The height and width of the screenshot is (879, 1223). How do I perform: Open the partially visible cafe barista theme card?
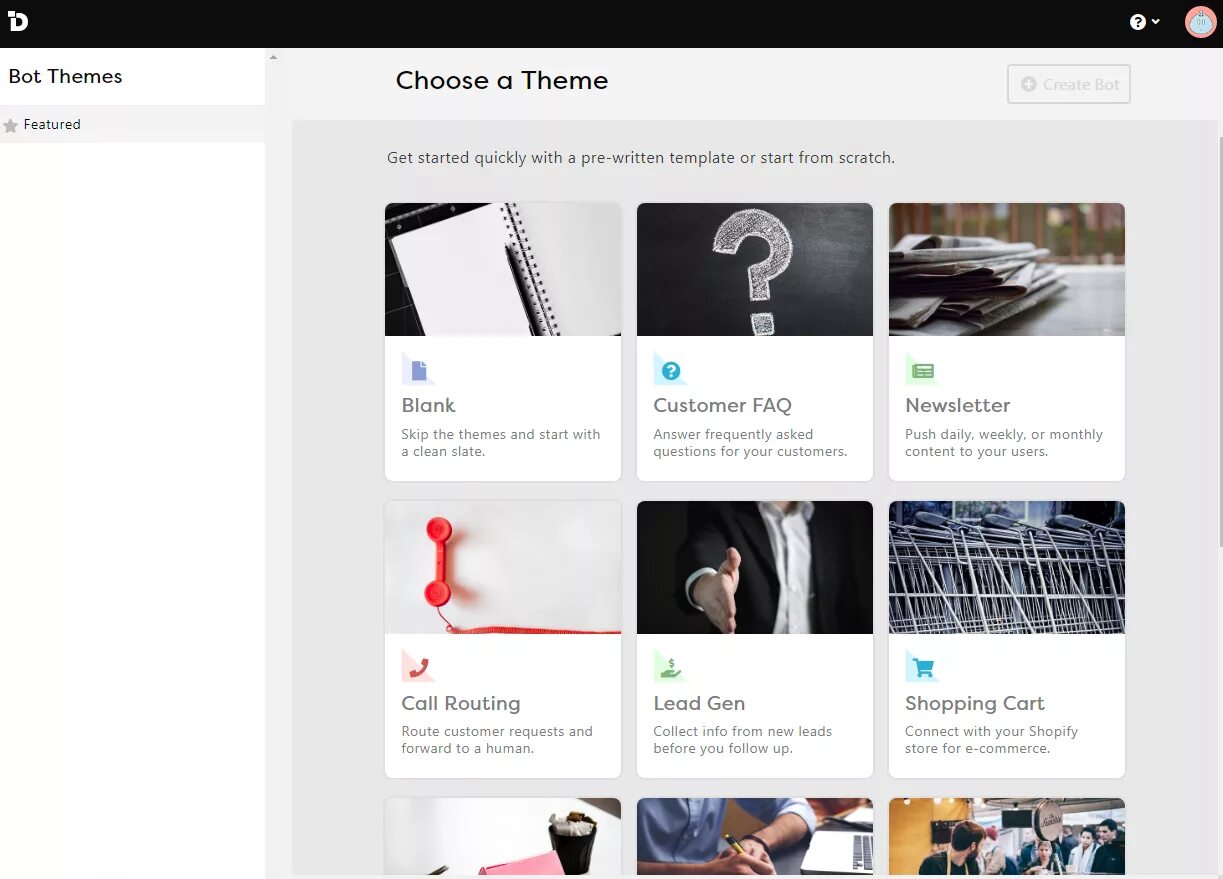[1007, 837]
